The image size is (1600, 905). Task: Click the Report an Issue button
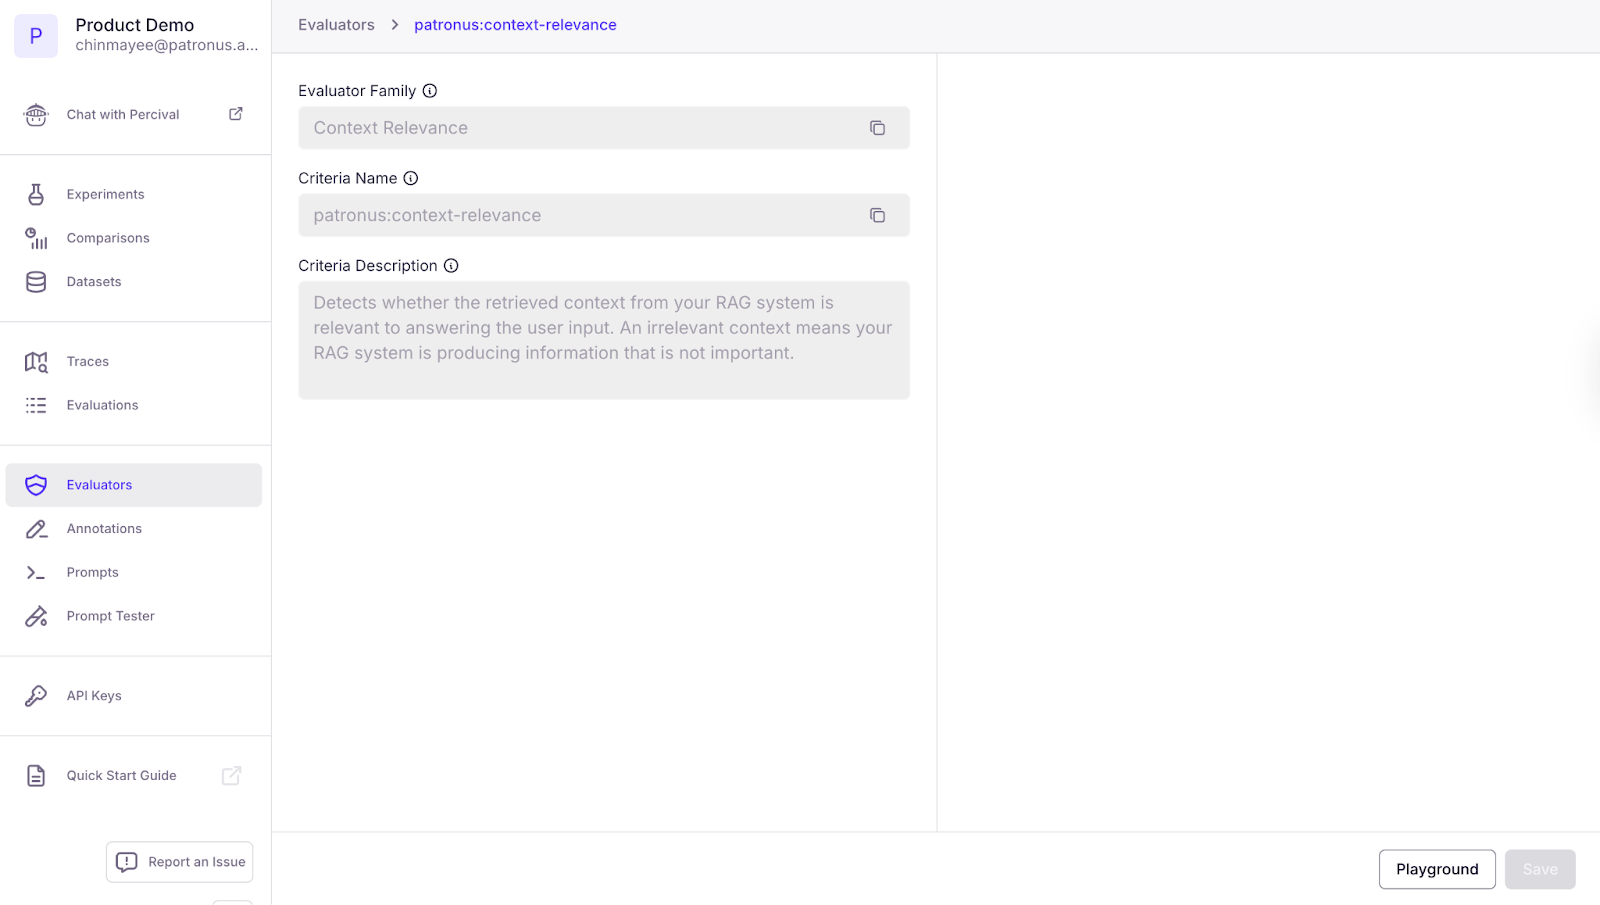click(180, 862)
